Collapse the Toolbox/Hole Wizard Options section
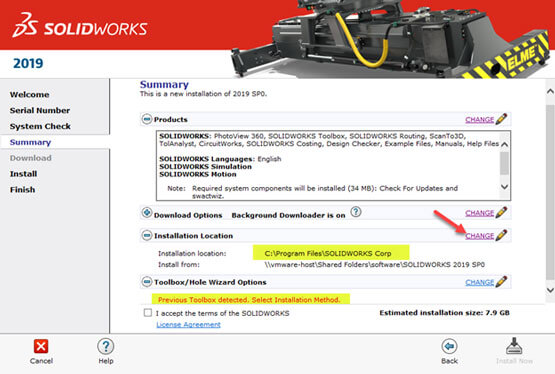Screen dimensions: 555x374 coord(147,282)
